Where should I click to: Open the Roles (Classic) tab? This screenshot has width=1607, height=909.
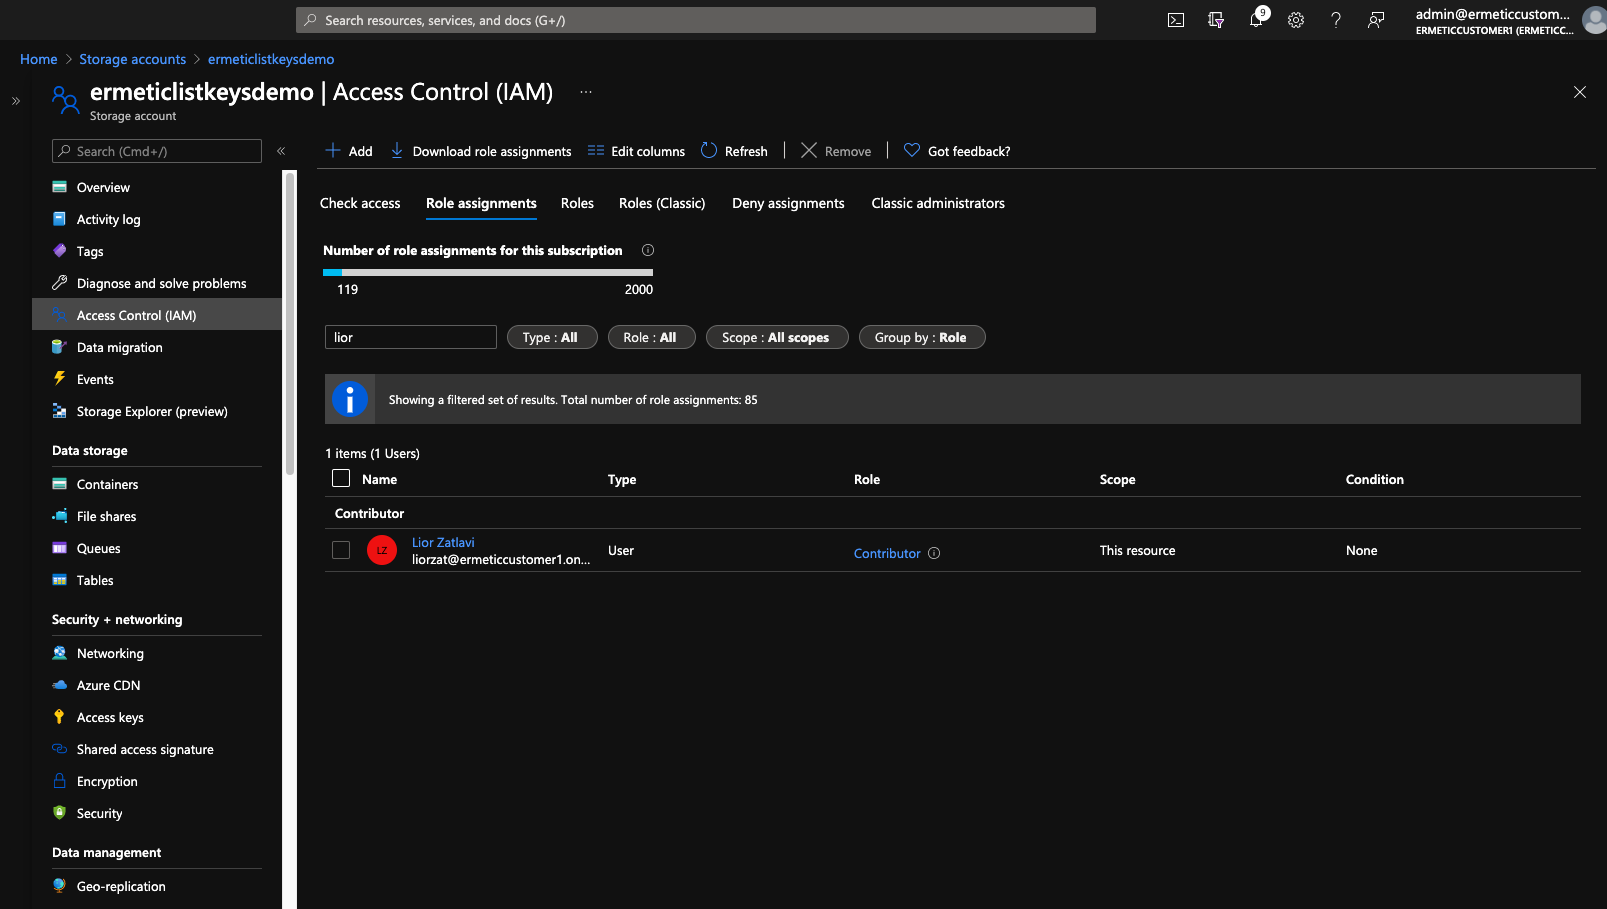coord(662,203)
